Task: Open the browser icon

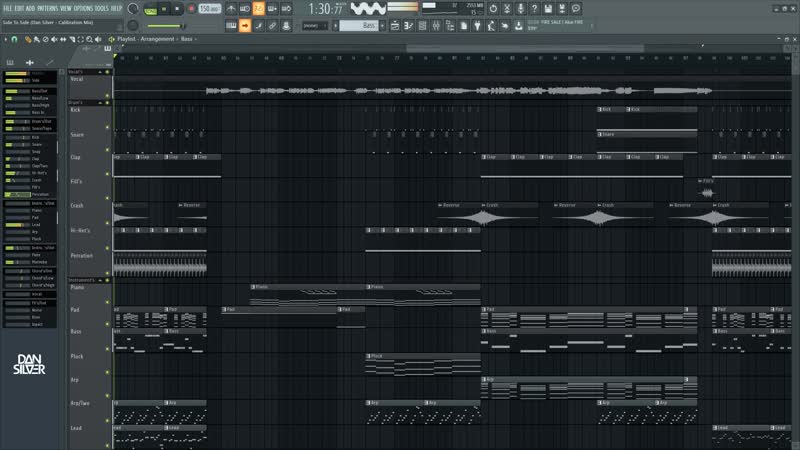Action: pyautogui.click(x=450, y=26)
